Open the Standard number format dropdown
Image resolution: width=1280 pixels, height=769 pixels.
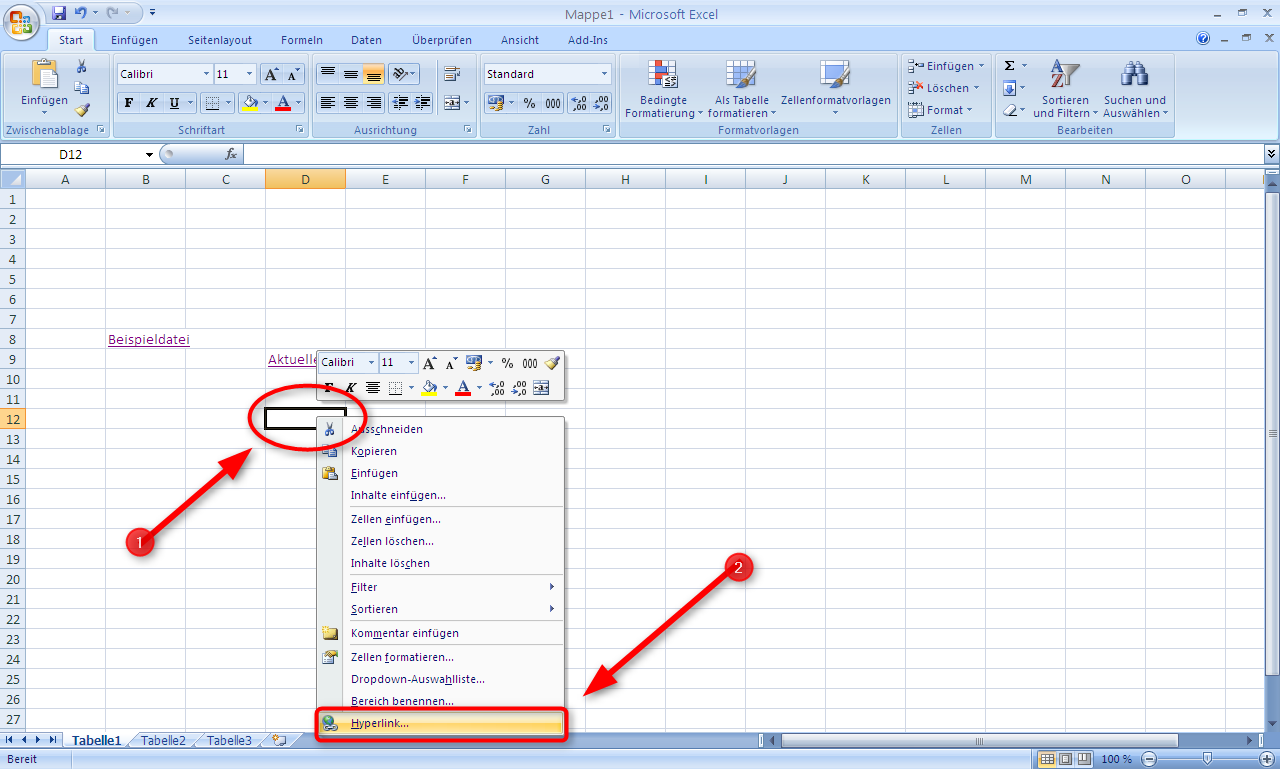tap(605, 74)
